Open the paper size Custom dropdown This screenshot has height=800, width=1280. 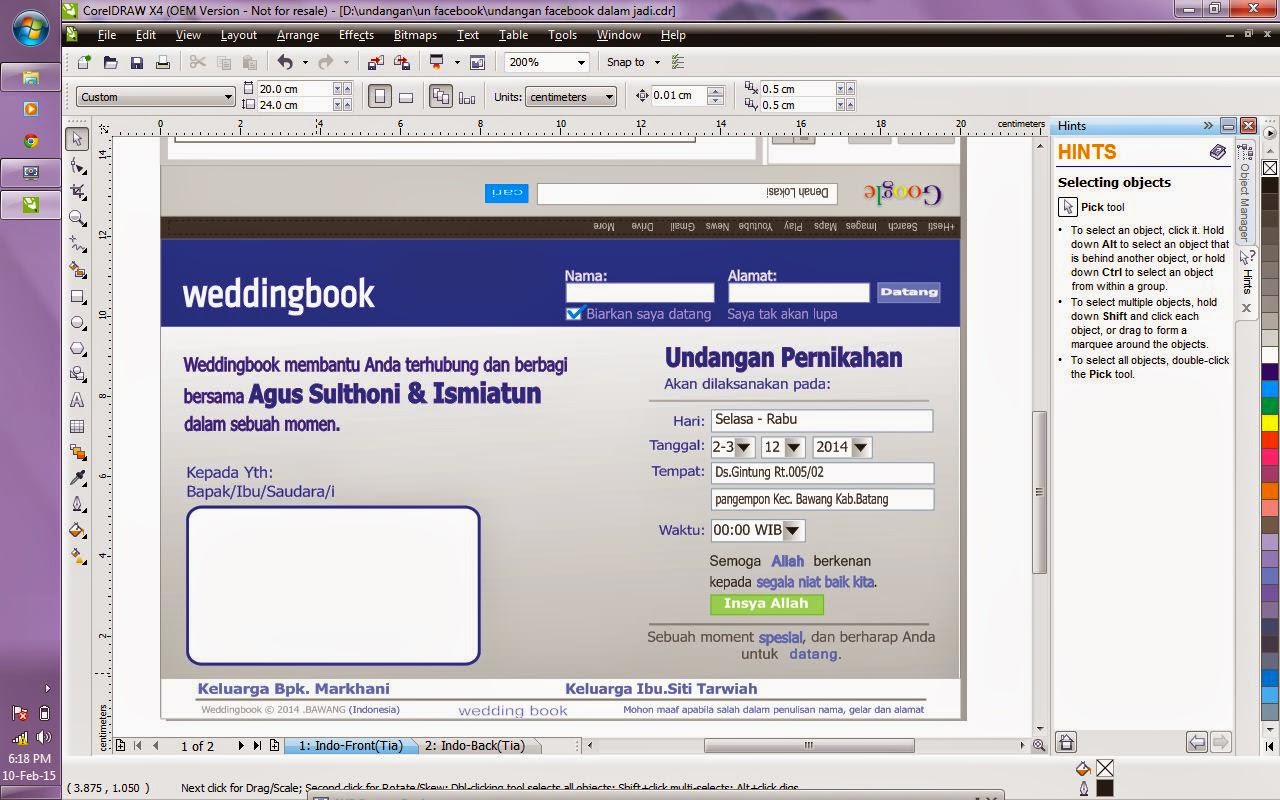click(x=156, y=97)
